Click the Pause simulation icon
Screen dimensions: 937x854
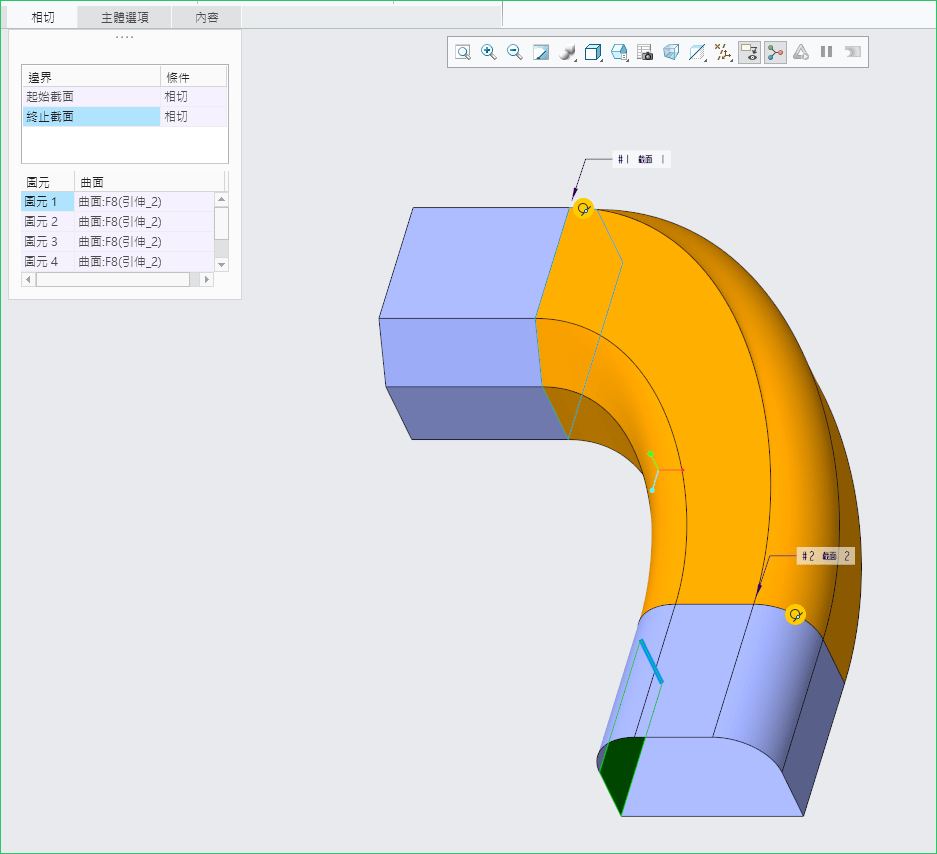coord(827,52)
